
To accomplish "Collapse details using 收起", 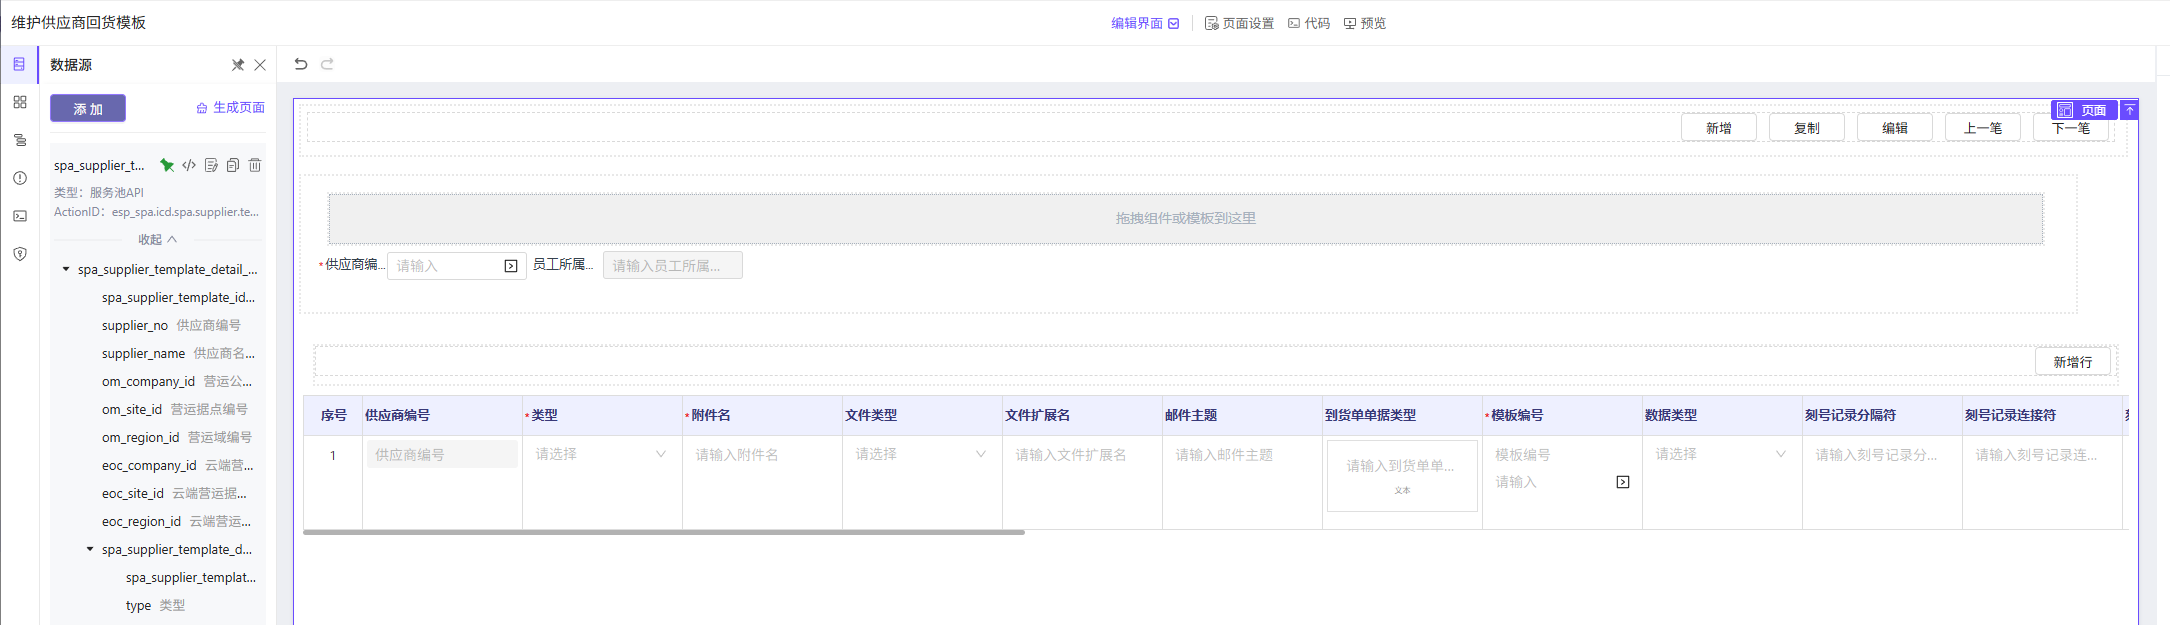I will click(157, 240).
